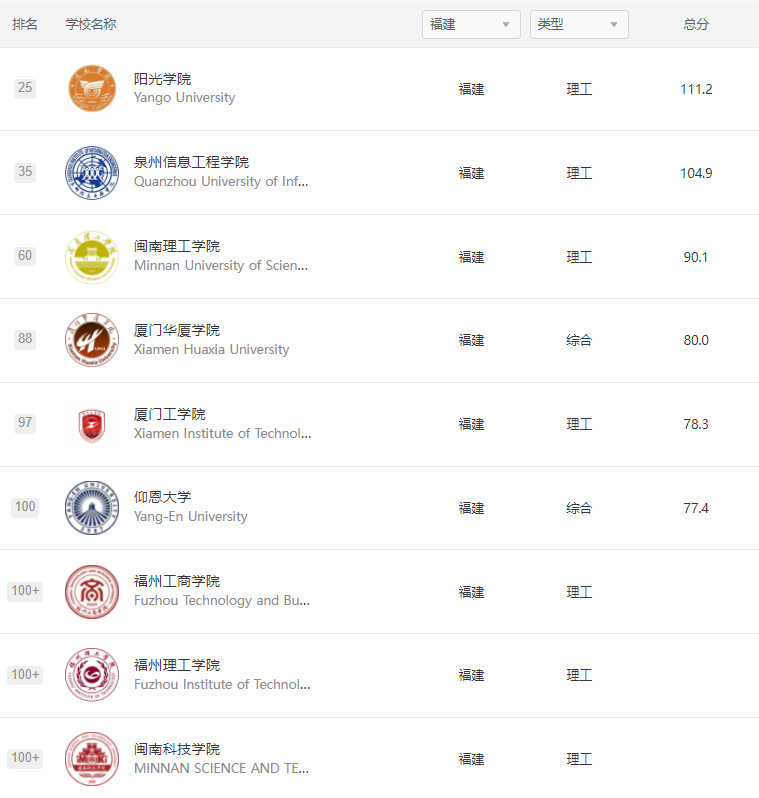Image resolution: width=759 pixels, height=798 pixels.
Task: Click the rank 25 badge
Action: (x=25, y=88)
